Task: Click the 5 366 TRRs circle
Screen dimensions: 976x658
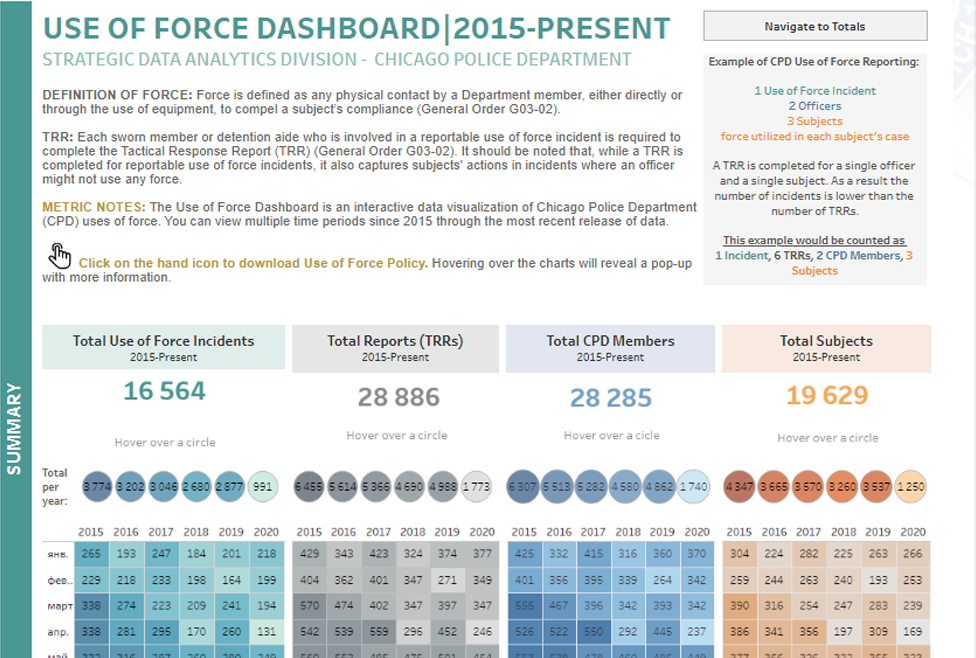Action: 376,487
